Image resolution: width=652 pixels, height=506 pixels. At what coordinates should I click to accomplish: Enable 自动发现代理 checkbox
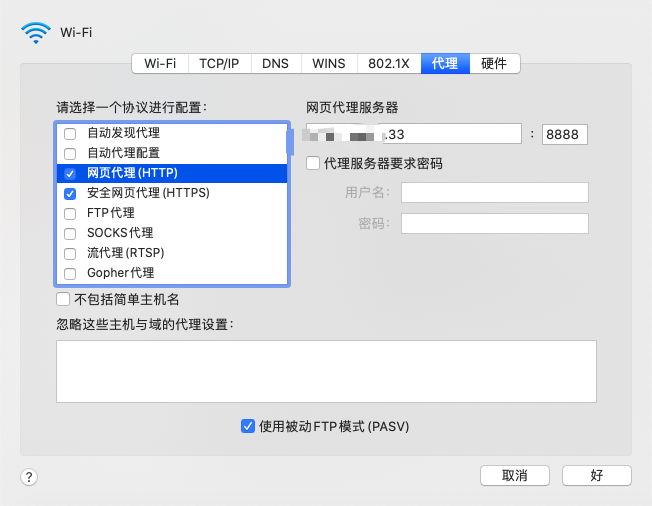point(70,134)
